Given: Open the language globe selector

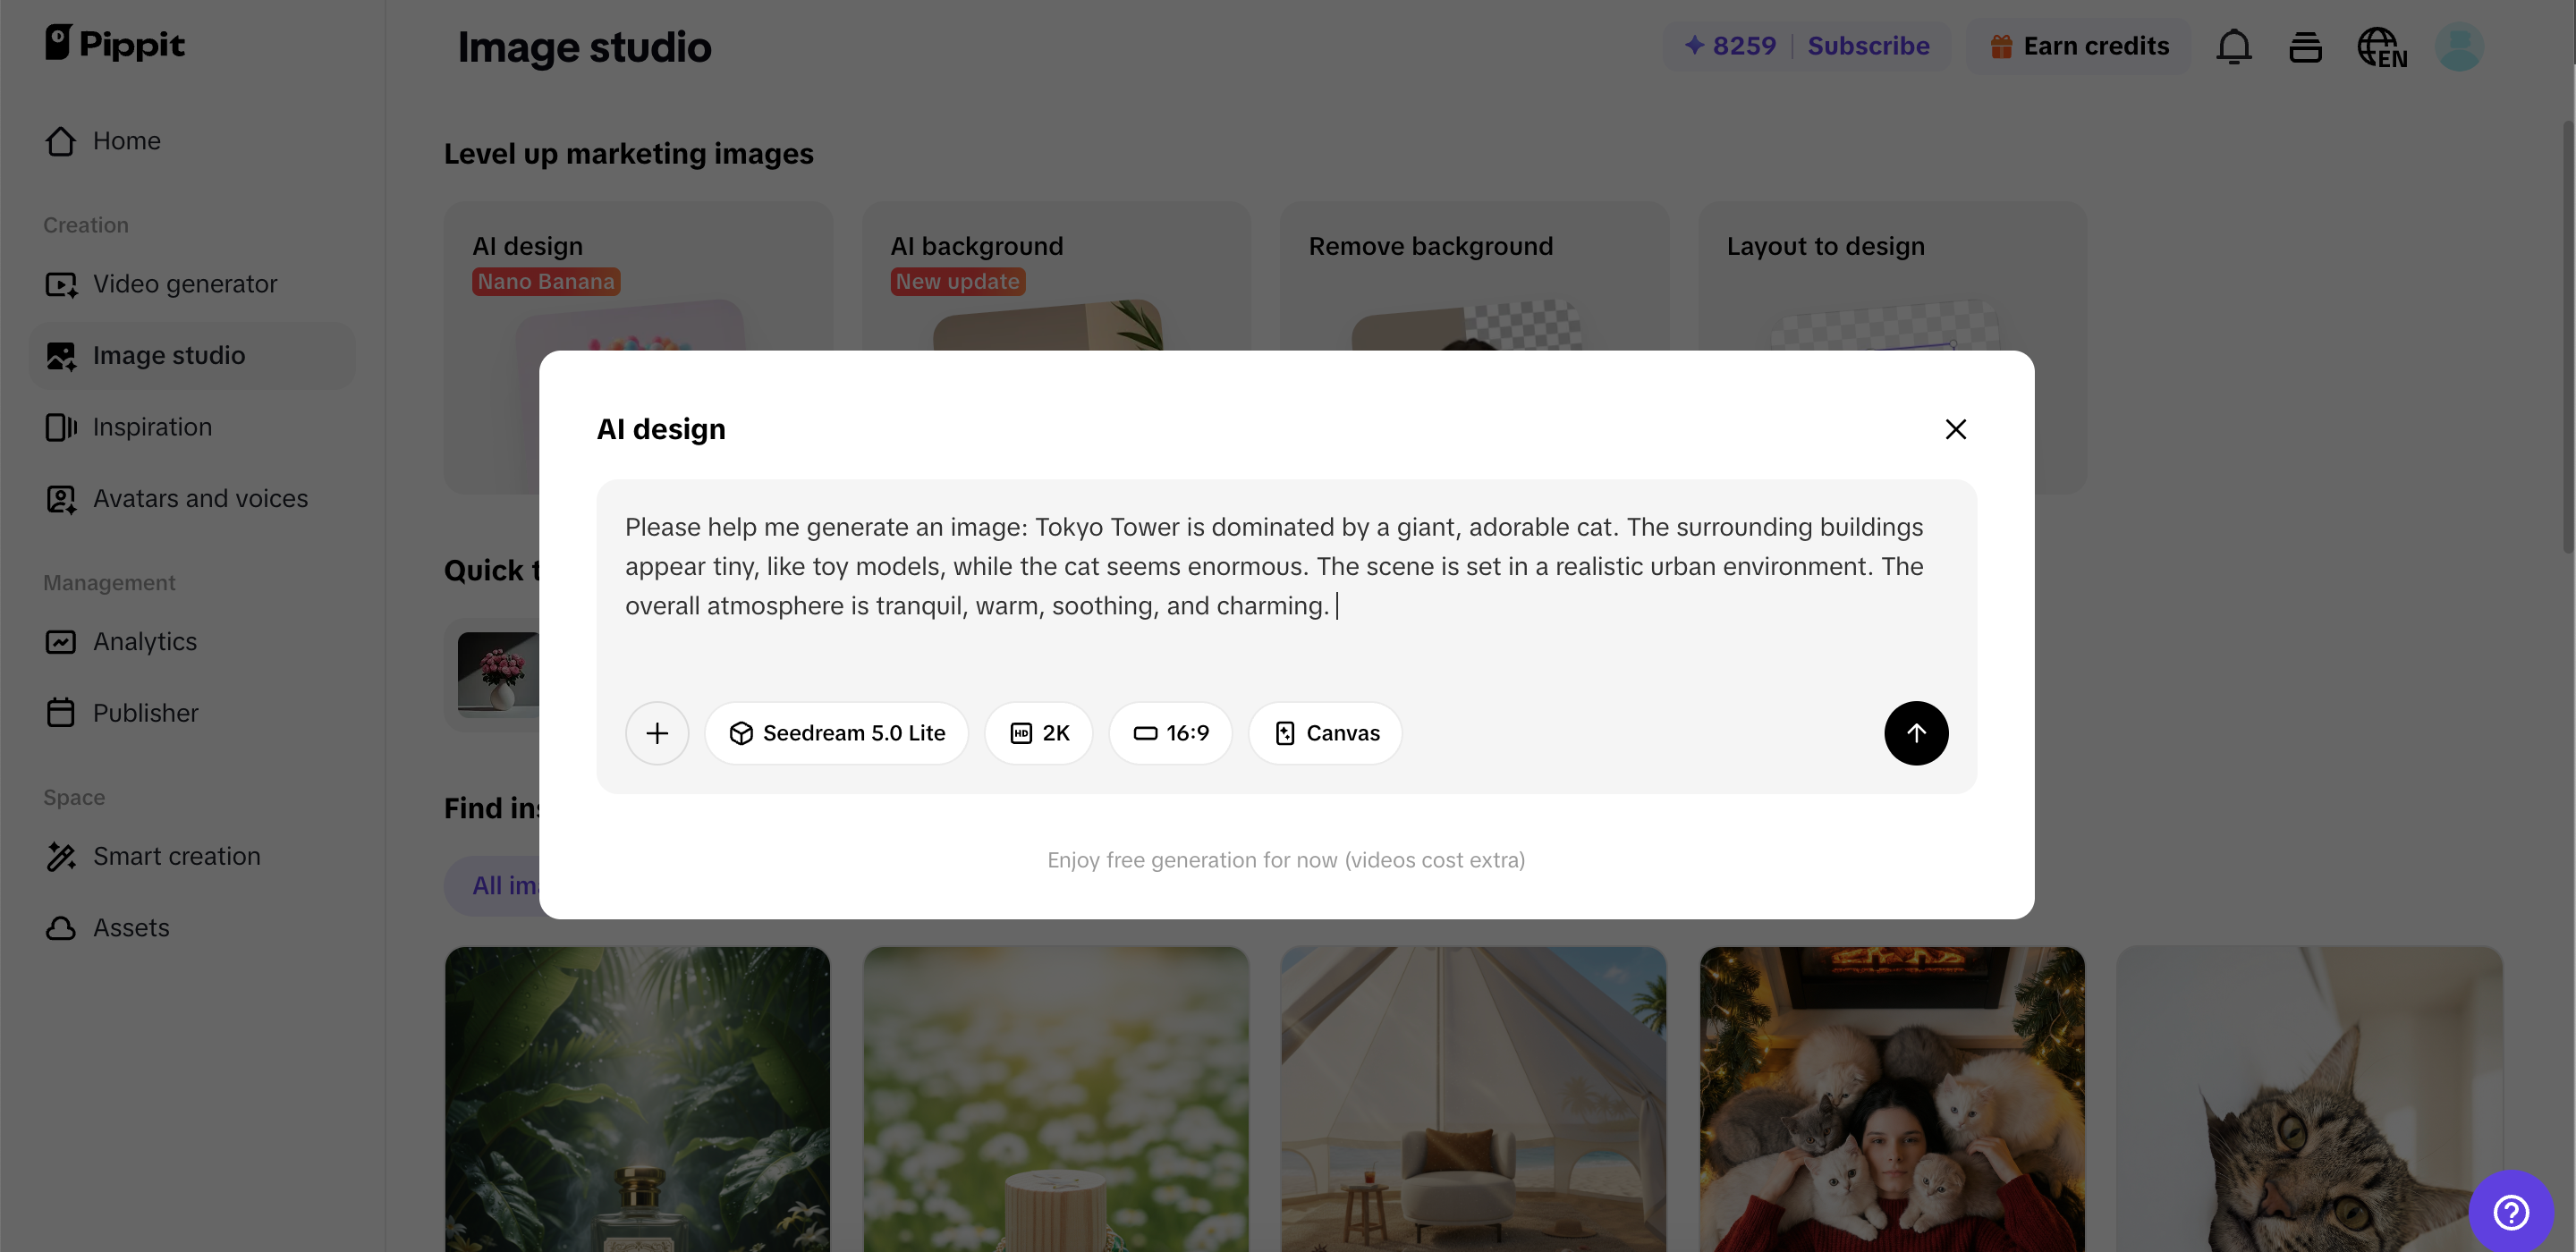Looking at the screenshot, I should (2381, 47).
